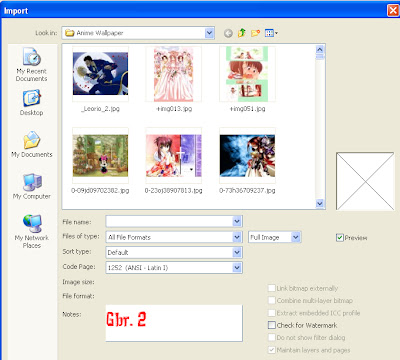The width and height of the screenshot is (400, 360).
Task: Open My Recent Documents place
Action: click(32, 65)
